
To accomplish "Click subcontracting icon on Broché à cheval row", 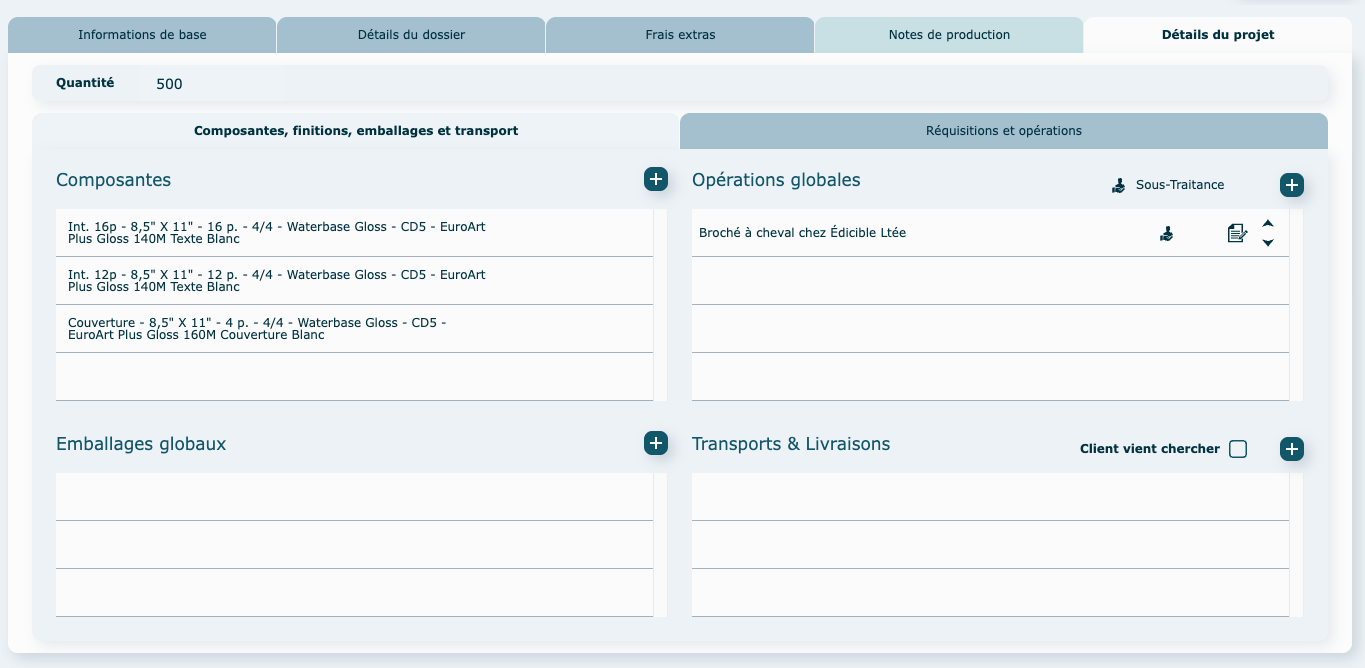I will (x=1166, y=234).
